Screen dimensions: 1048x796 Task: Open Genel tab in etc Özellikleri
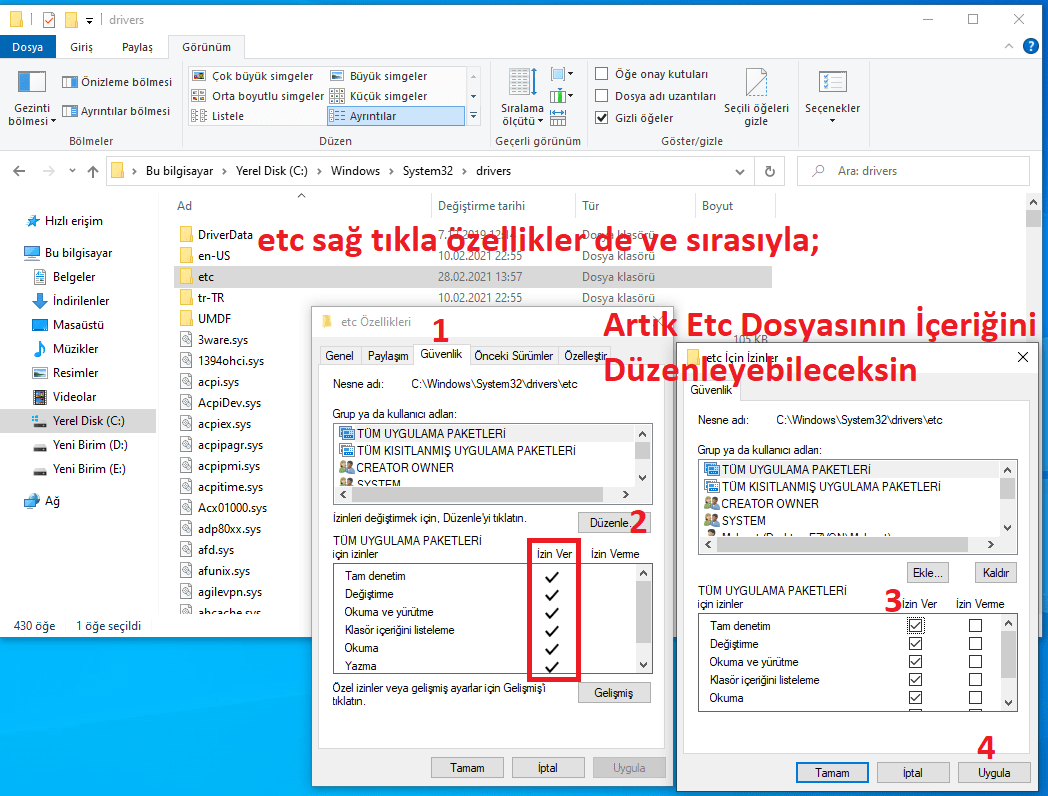pos(340,356)
